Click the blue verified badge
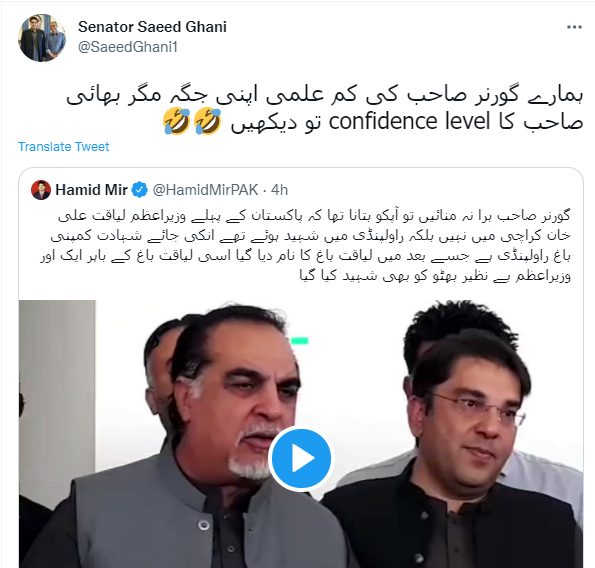 click(x=139, y=190)
